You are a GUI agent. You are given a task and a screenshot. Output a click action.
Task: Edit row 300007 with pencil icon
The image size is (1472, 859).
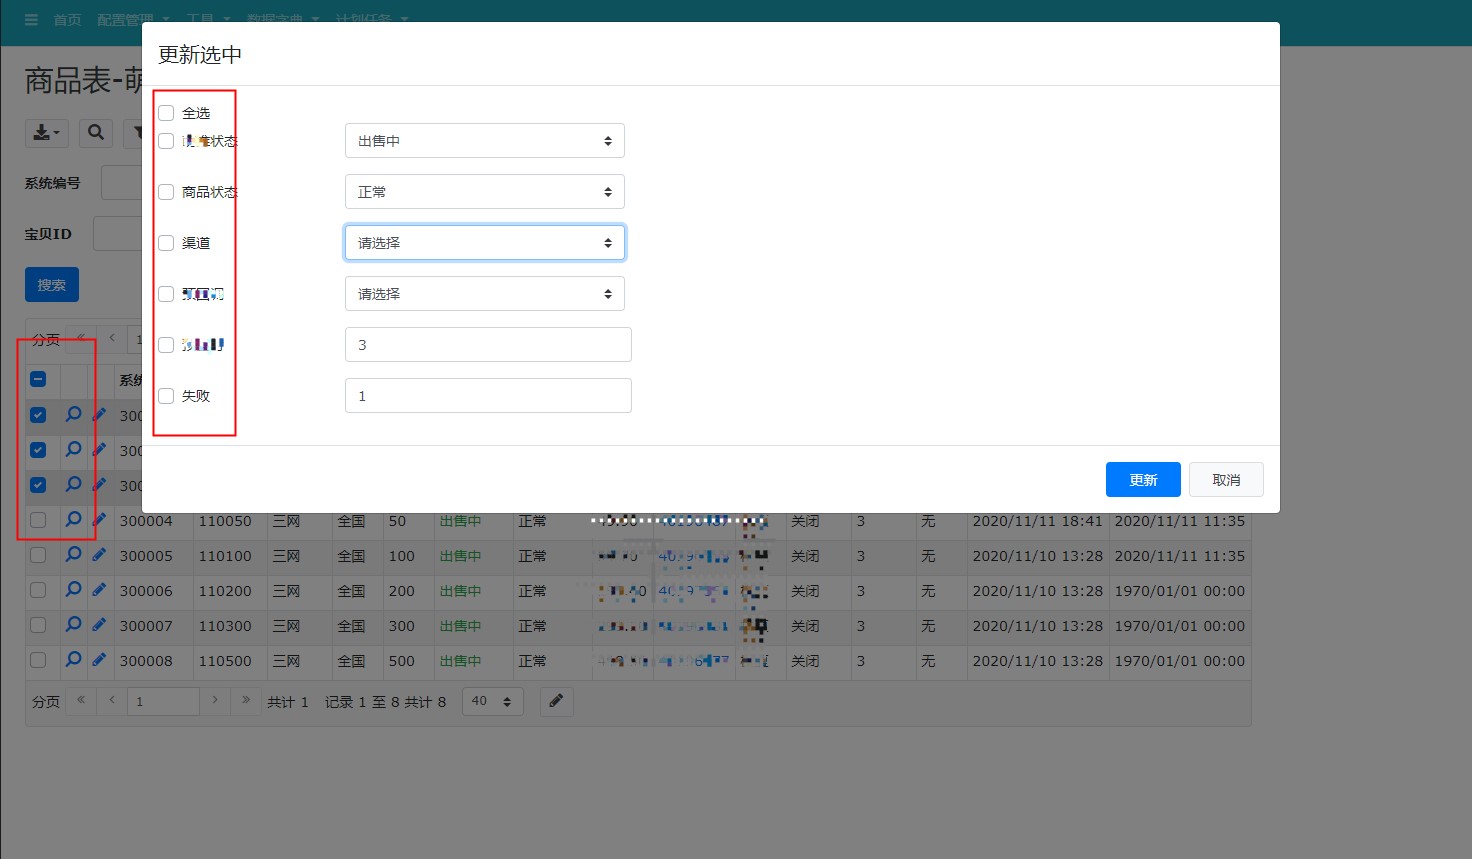click(x=99, y=625)
